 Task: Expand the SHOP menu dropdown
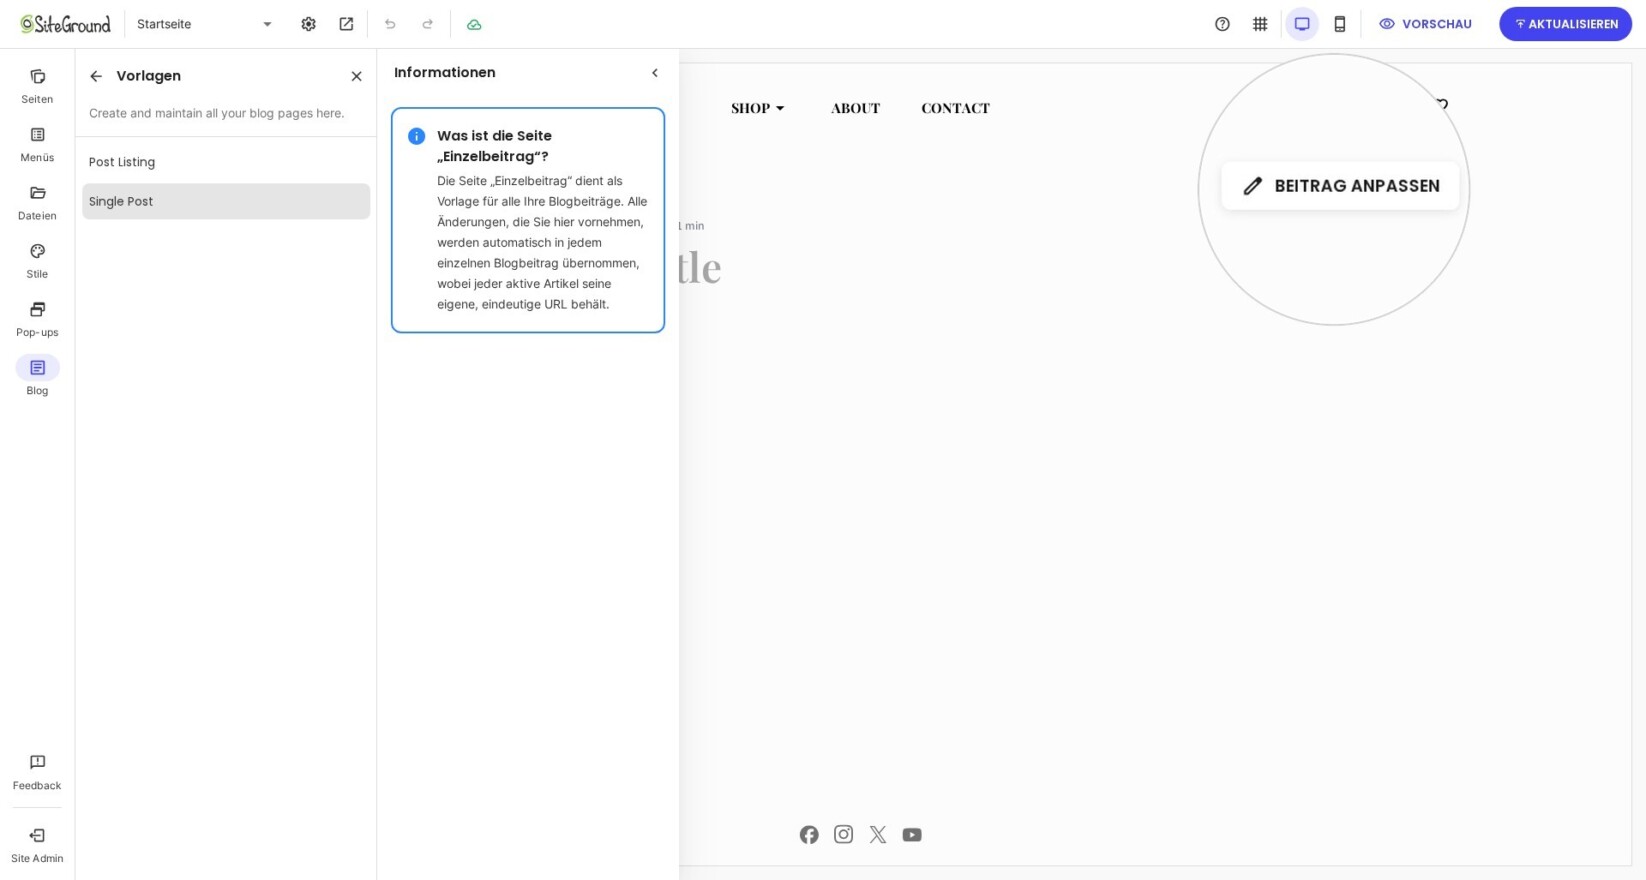(x=758, y=108)
